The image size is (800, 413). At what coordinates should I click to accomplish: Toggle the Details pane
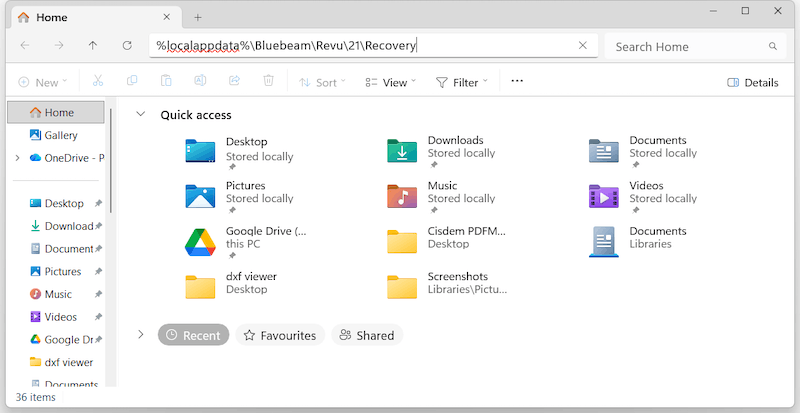click(752, 82)
